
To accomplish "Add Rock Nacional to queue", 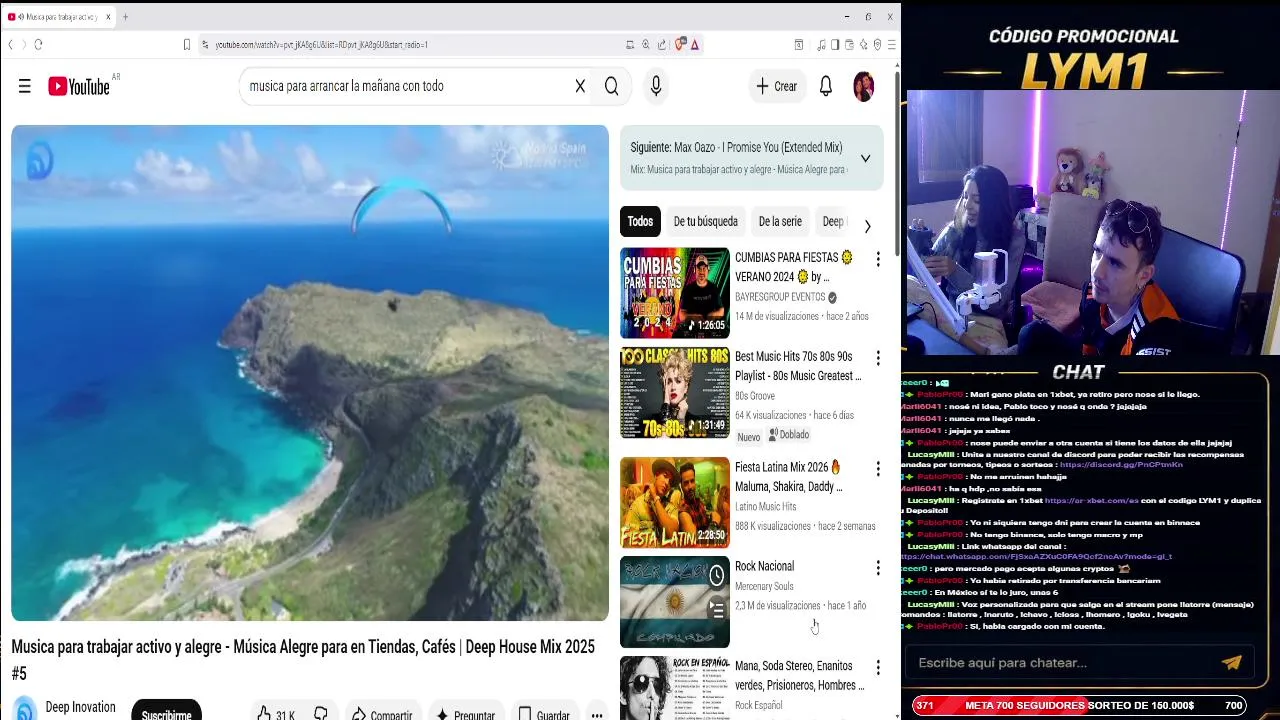I will point(717,609).
